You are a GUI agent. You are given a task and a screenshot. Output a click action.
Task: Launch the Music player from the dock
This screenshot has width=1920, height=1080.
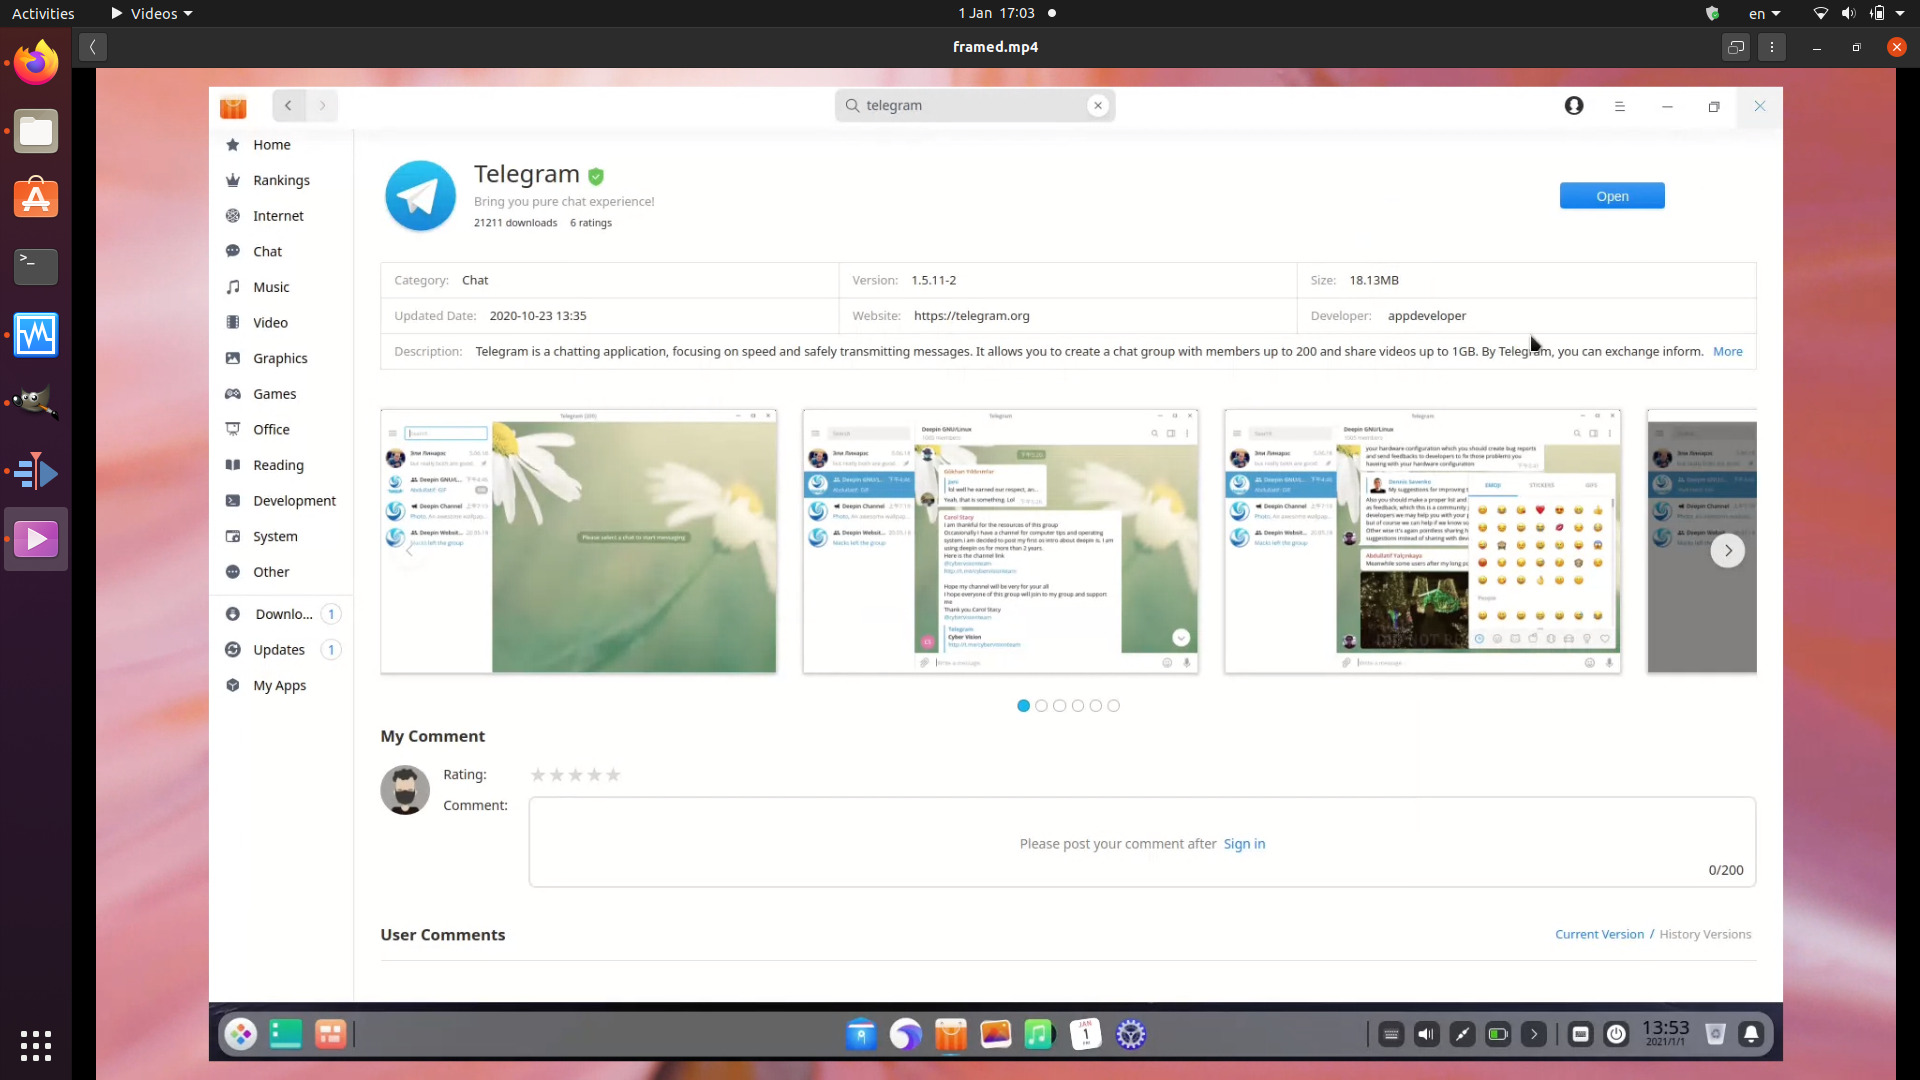[1040, 1033]
